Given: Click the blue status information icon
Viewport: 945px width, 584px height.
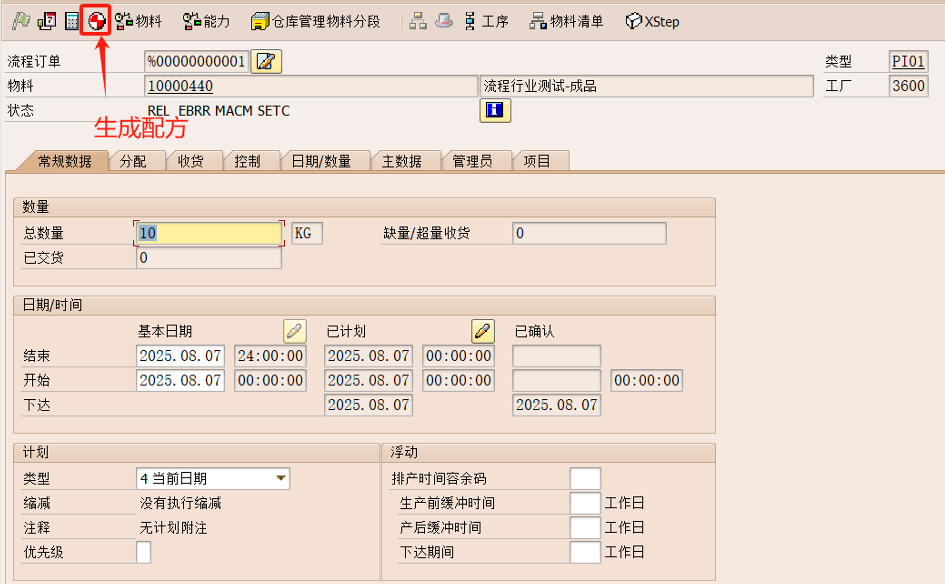Looking at the screenshot, I should [495, 110].
